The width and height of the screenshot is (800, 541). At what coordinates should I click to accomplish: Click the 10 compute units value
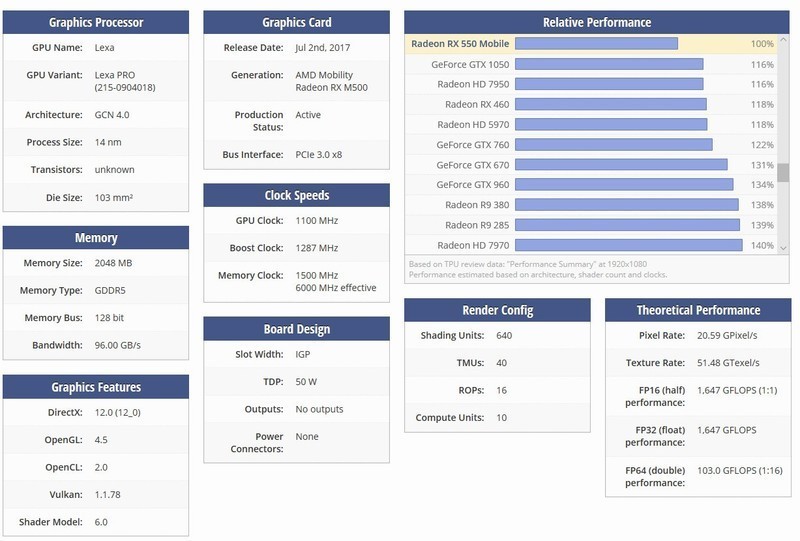[x=502, y=417]
